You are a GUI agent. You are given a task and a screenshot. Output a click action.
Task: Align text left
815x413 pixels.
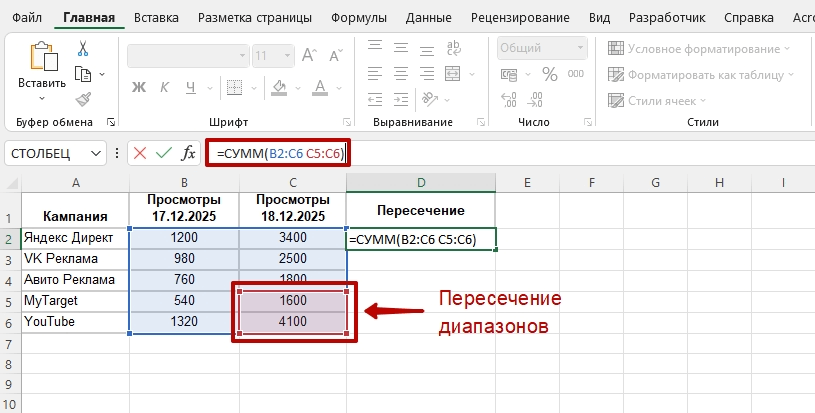375,73
